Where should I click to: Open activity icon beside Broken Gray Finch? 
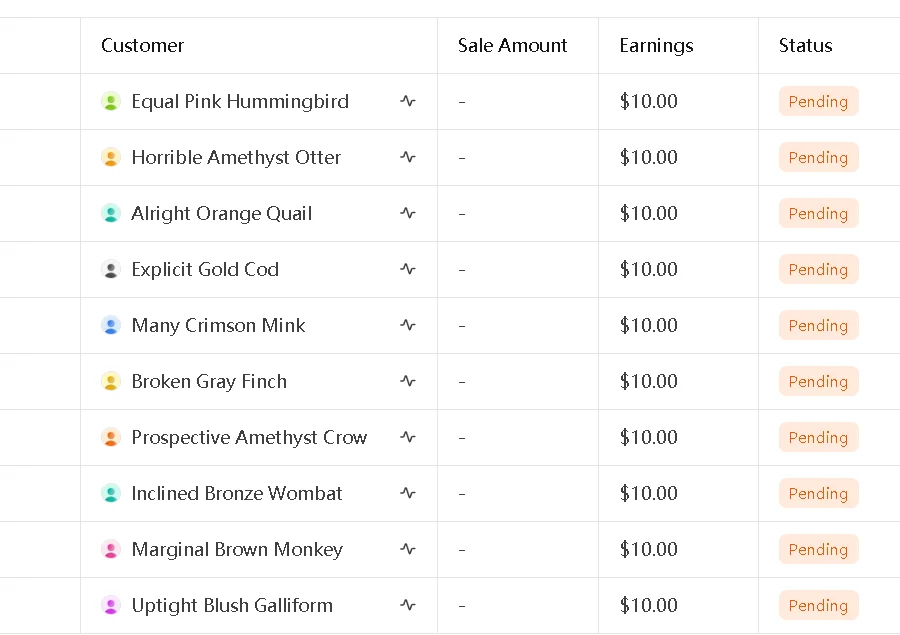[x=408, y=381]
